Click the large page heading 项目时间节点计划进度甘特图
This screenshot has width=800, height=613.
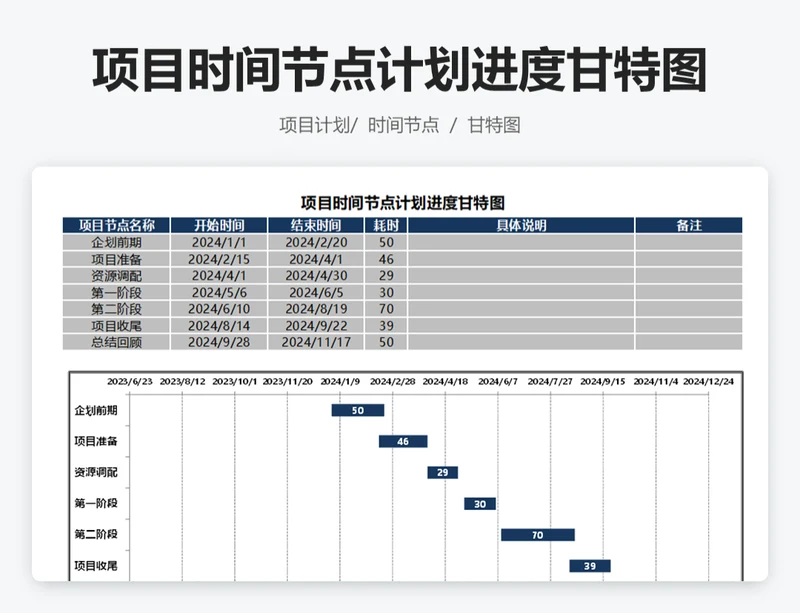399,70
